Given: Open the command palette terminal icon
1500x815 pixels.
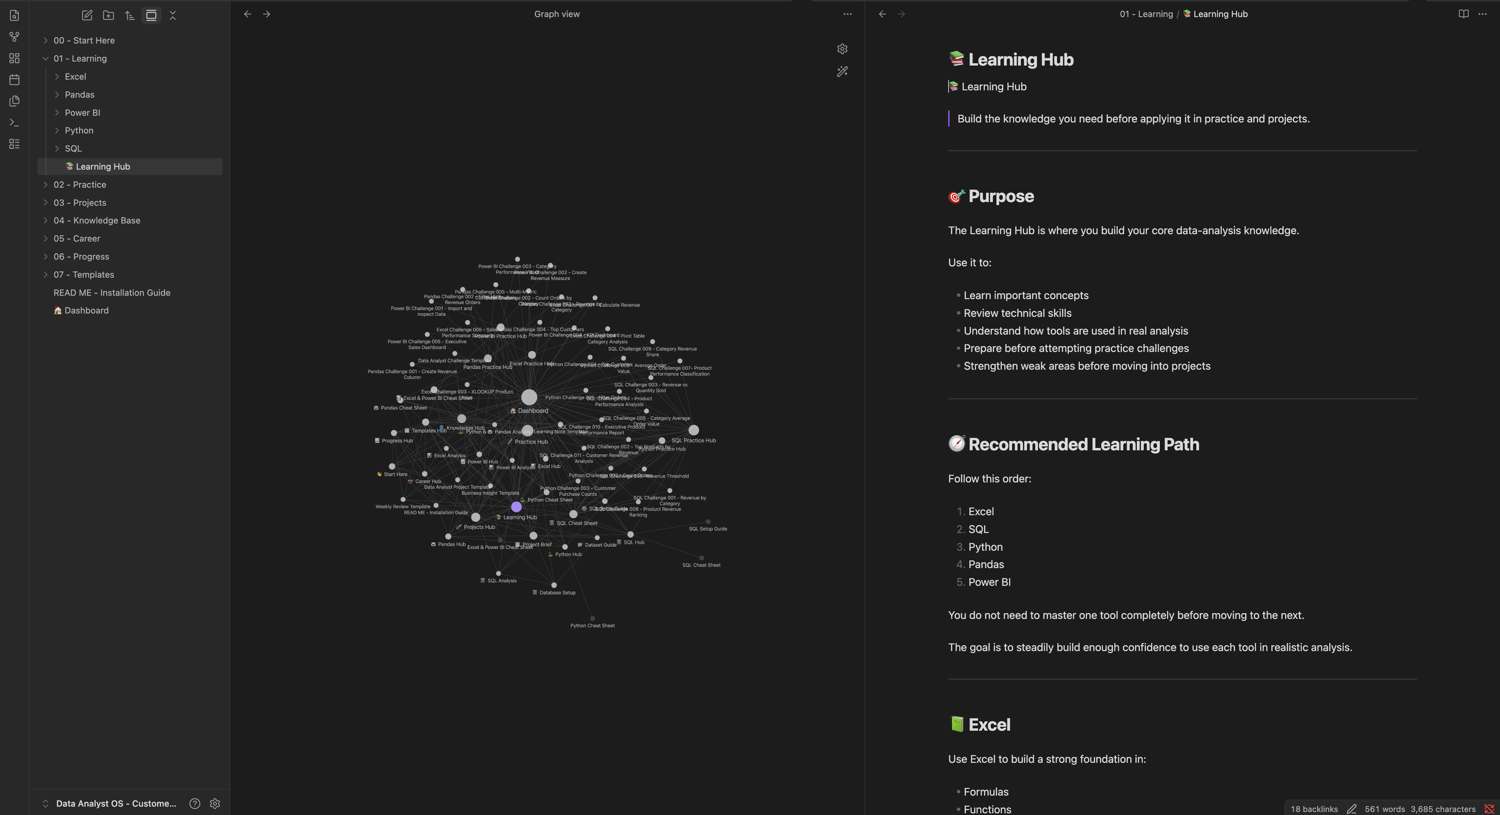Looking at the screenshot, I should pyautogui.click(x=14, y=123).
